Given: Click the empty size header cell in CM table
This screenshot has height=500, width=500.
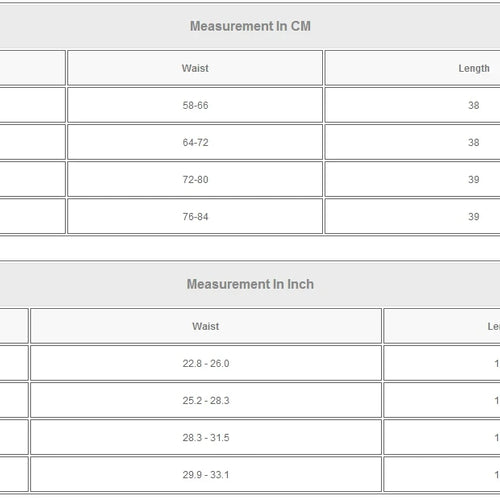Looking at the screenshot, I should [32, 68].
